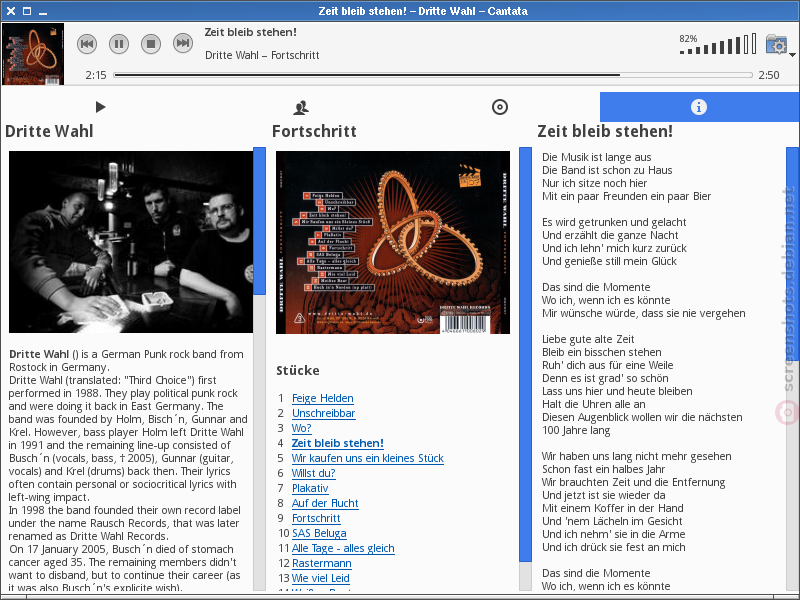
Task: Open the track link SAS Beluga
Action: pos(319,533)
